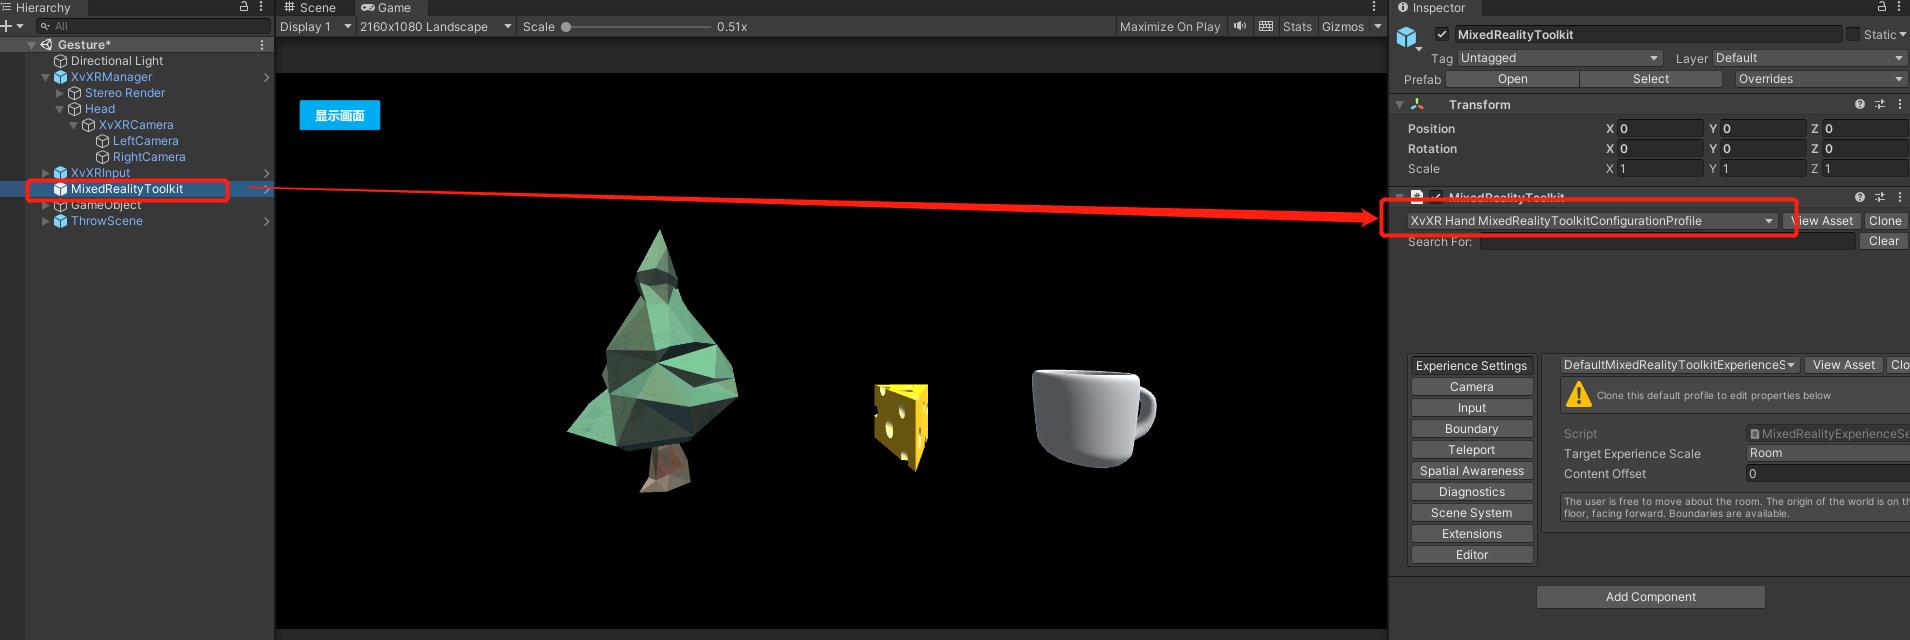Open the Gesture scene's three-dot options menu
Screen dimensions: 1910x640
coord(262,45)
